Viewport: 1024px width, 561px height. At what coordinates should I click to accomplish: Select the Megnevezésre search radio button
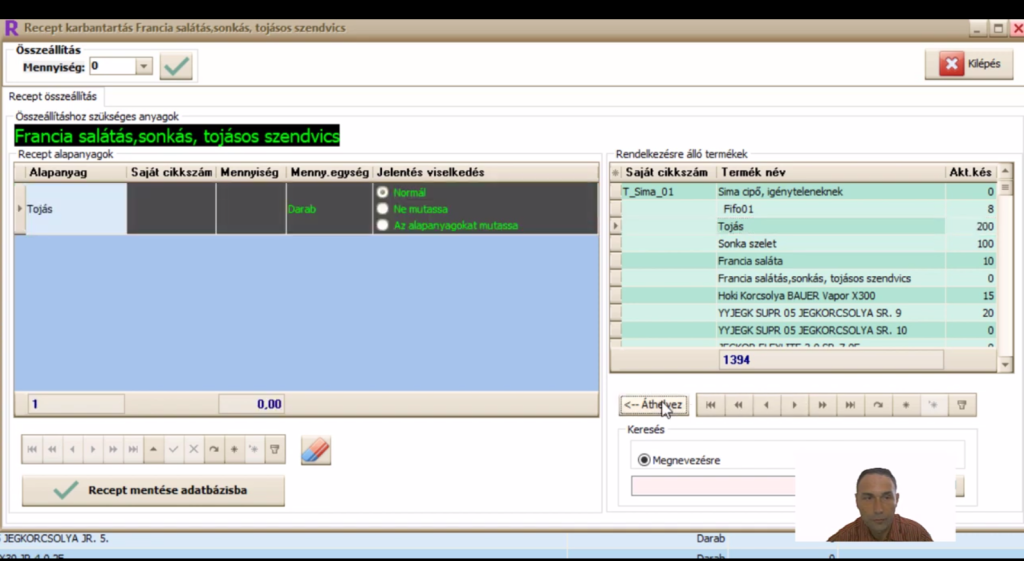[644, 460]
